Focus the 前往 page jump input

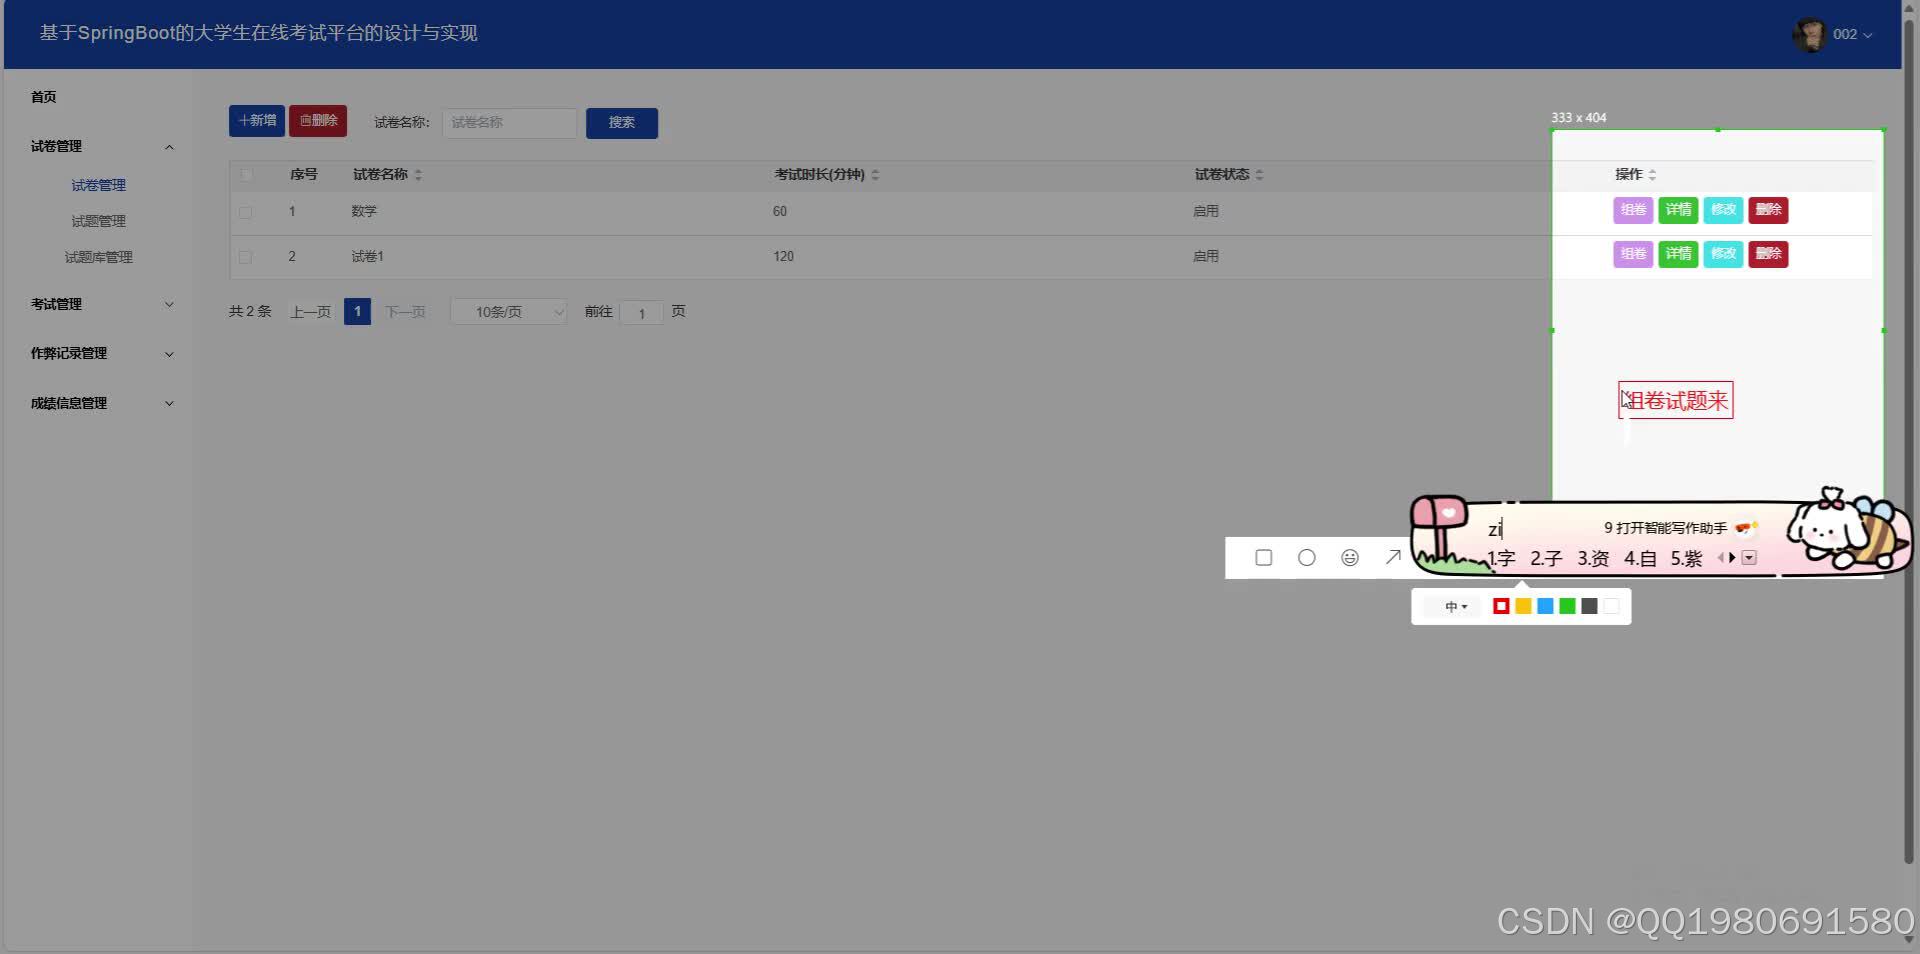pyautogui.click(x=641, y=313)
